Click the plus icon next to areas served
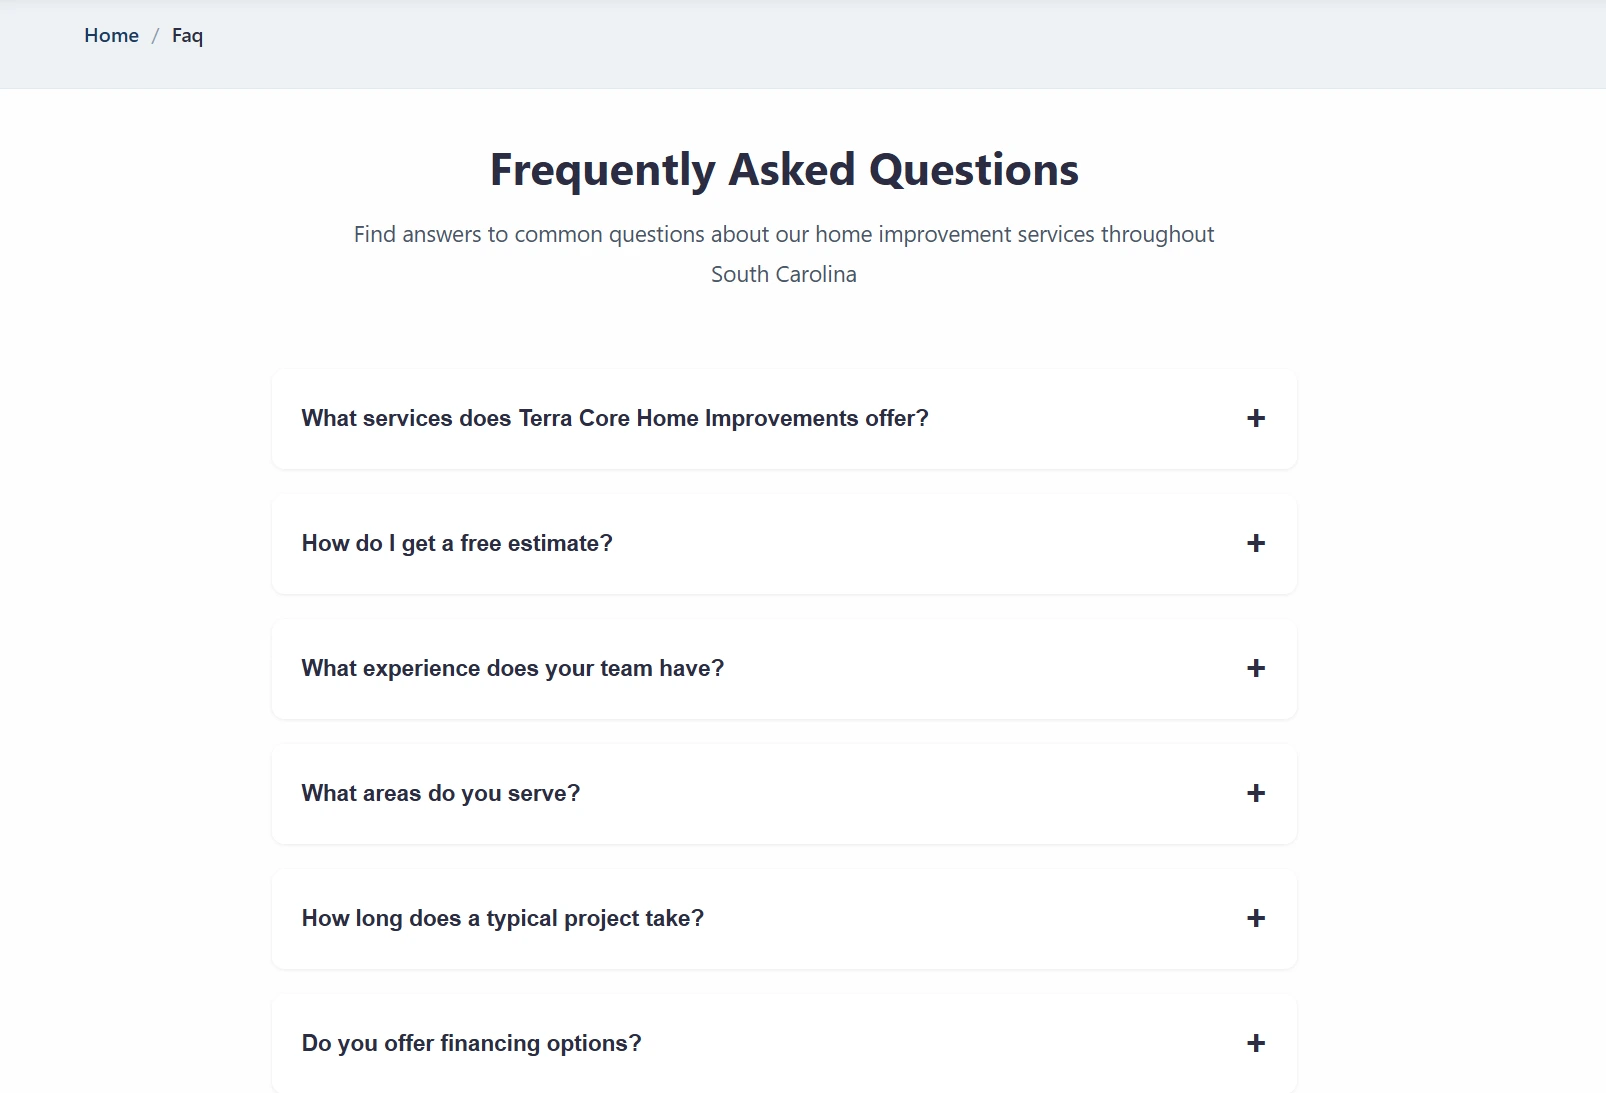 point(1256,794)
